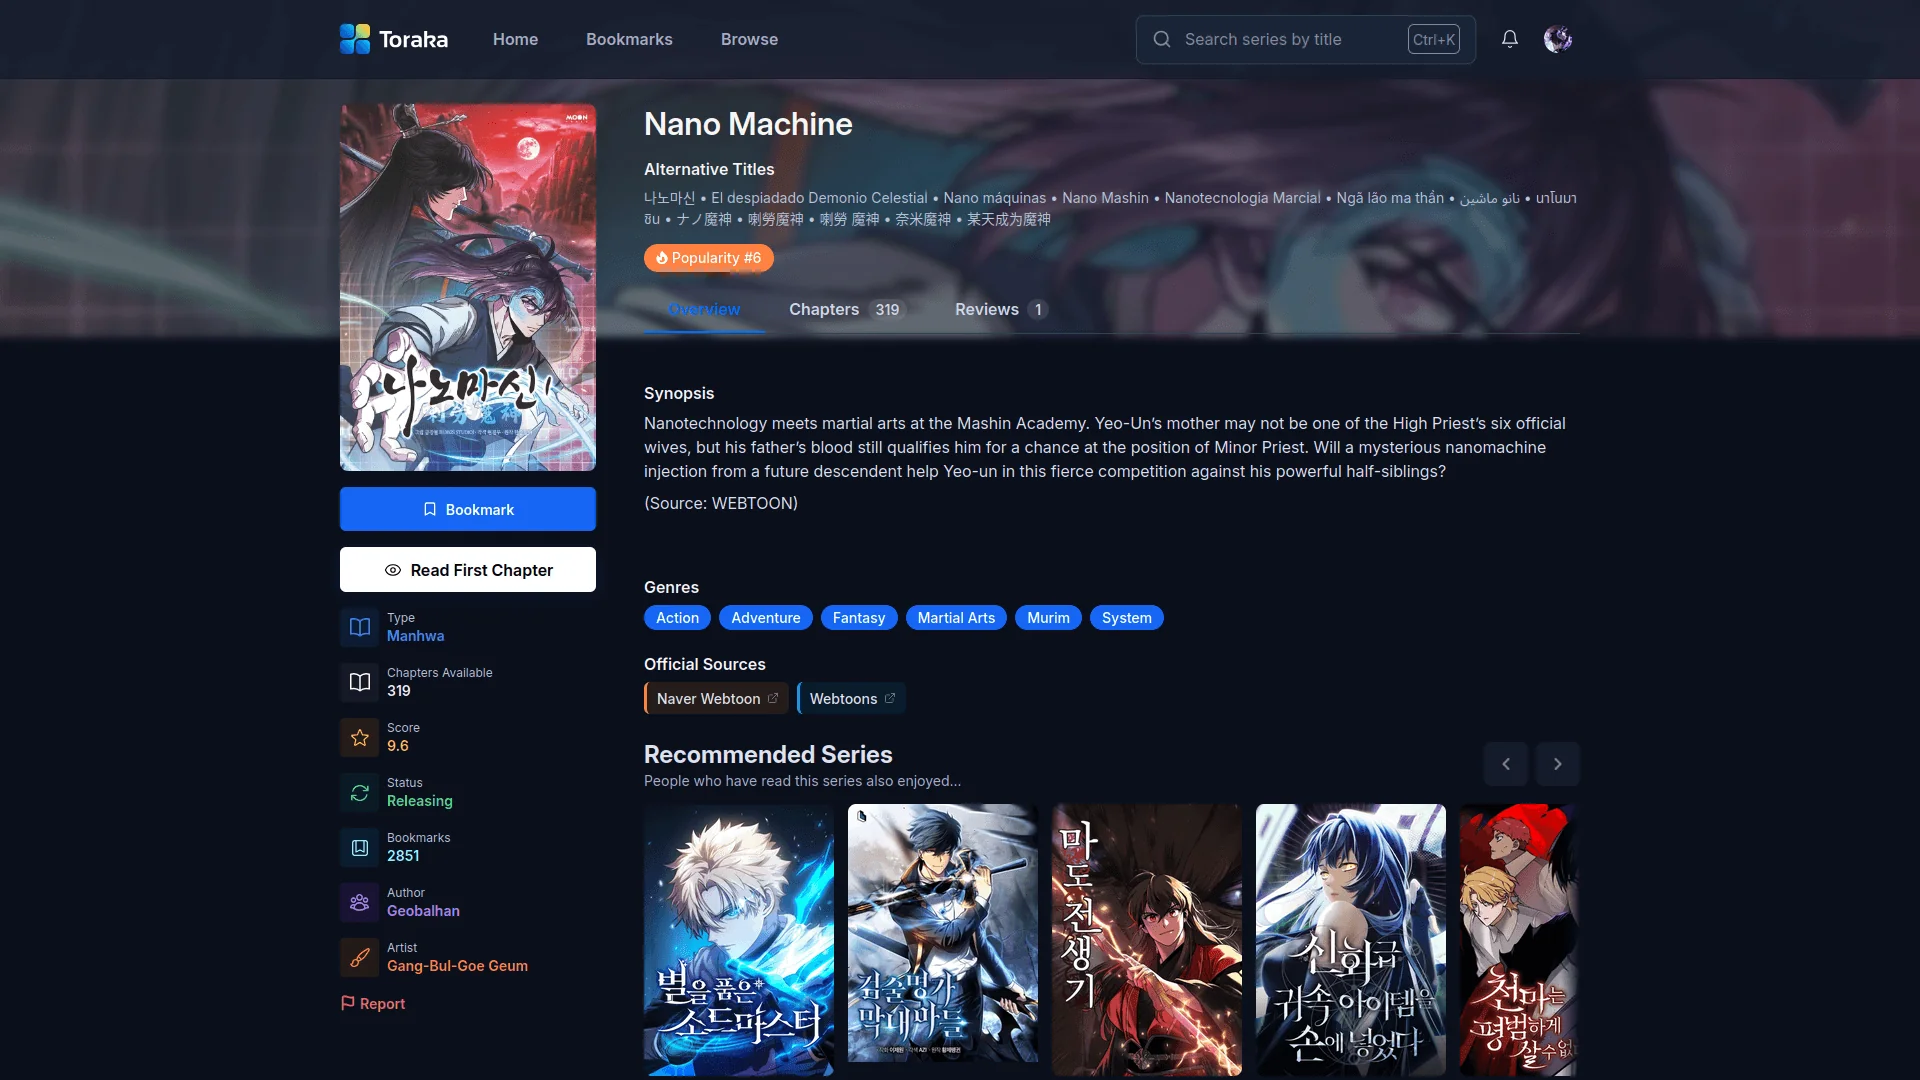
Task: Open the Webtoons source link
Action: coord(852,698)
